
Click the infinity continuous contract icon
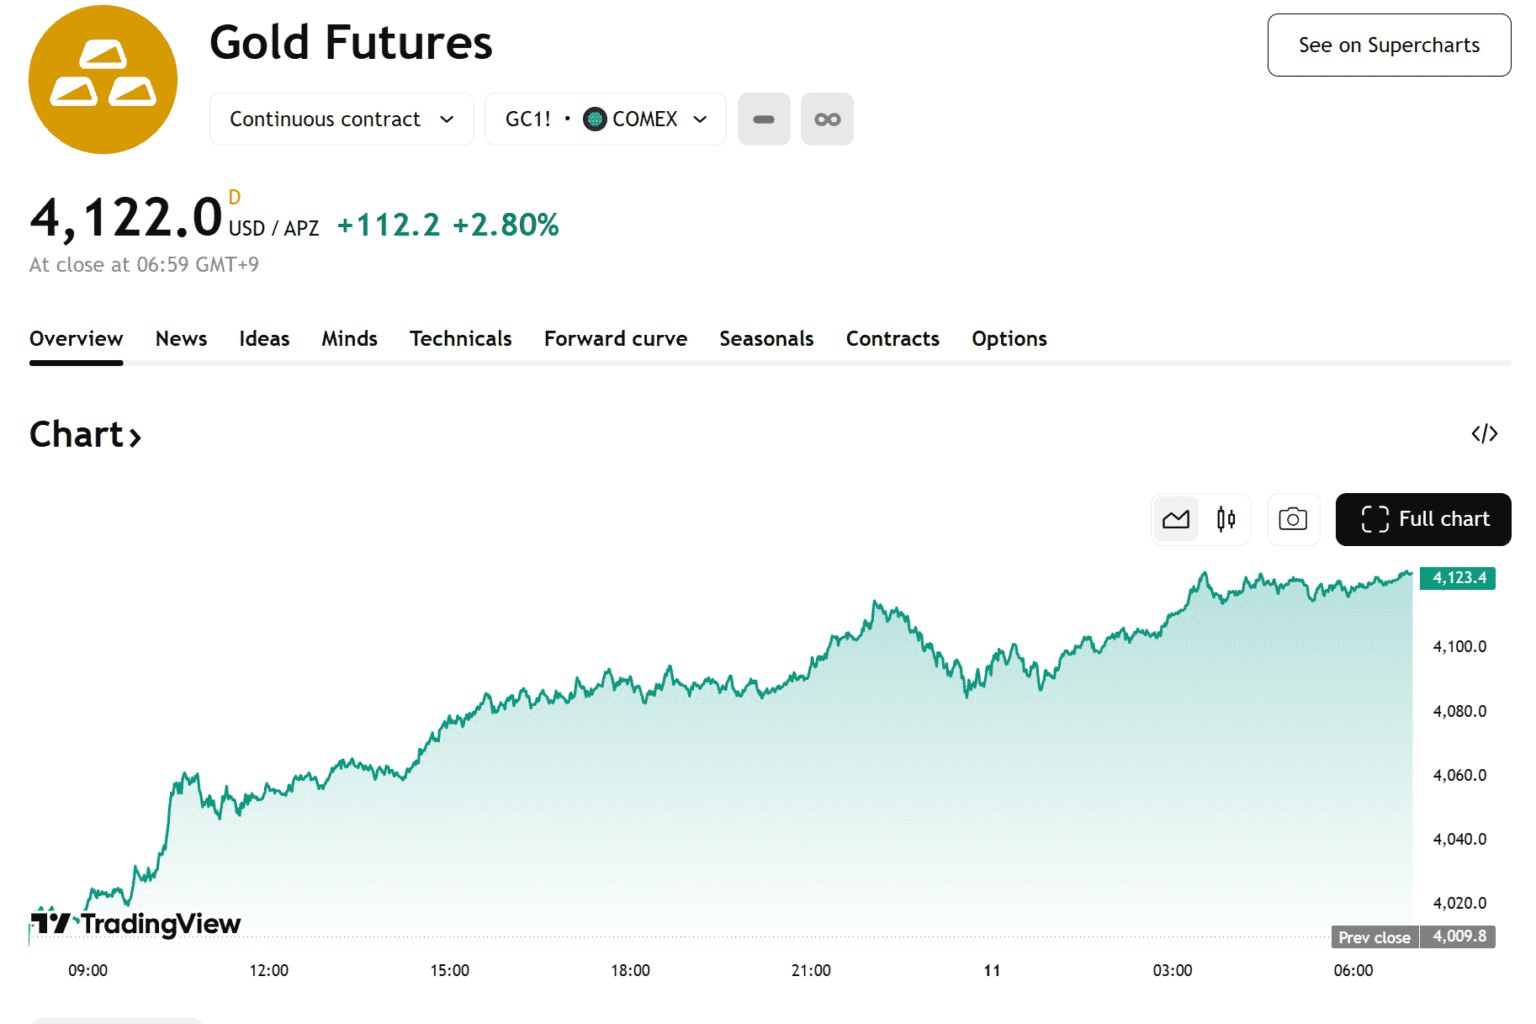(827, 119)
